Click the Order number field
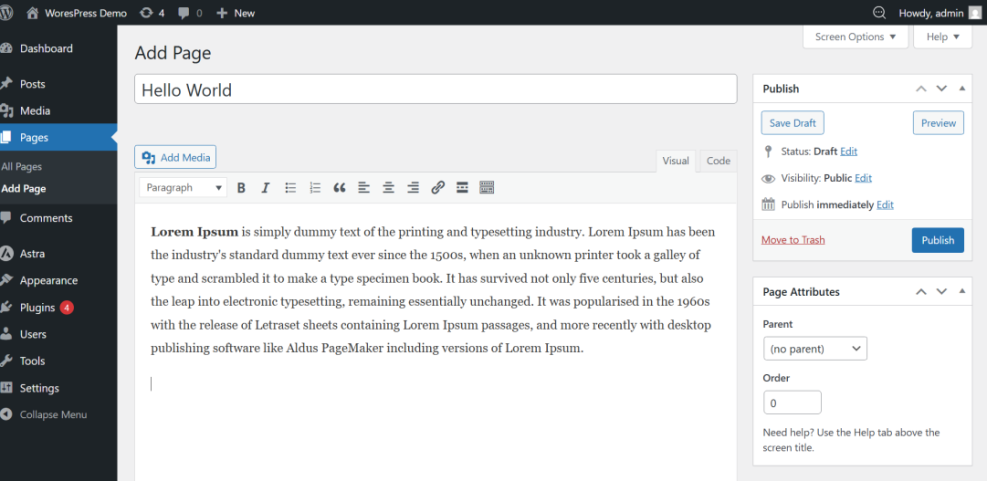This screenshot has width=987, height=481. click(x=792, y=402)
